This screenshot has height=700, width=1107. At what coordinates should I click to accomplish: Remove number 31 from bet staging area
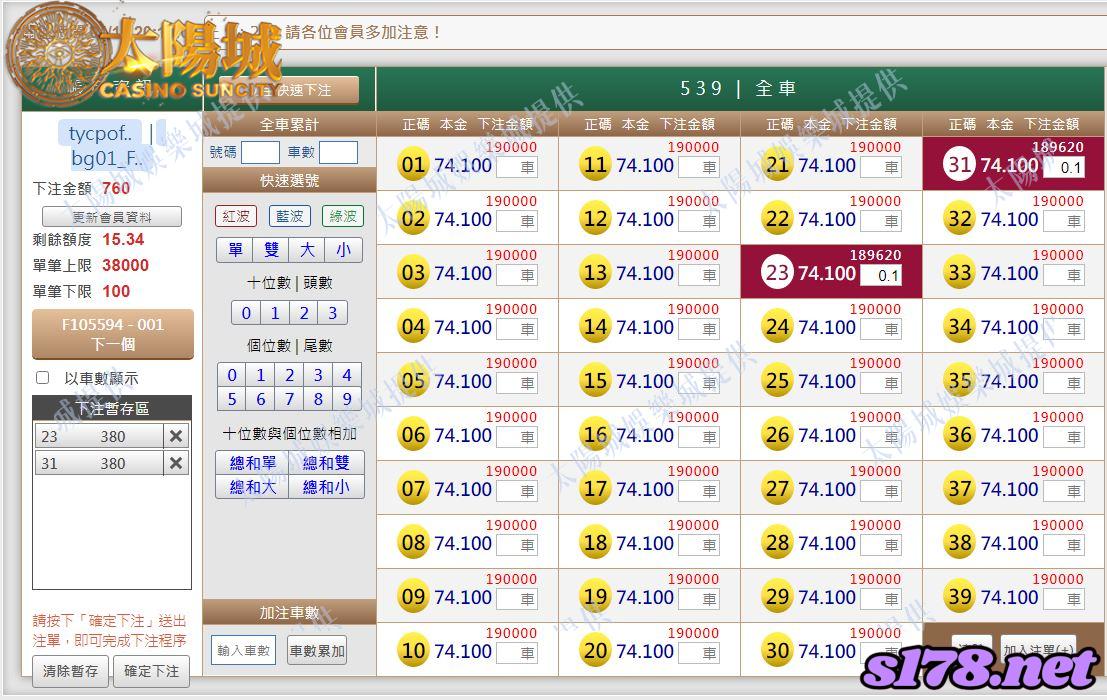click(176, 463)
